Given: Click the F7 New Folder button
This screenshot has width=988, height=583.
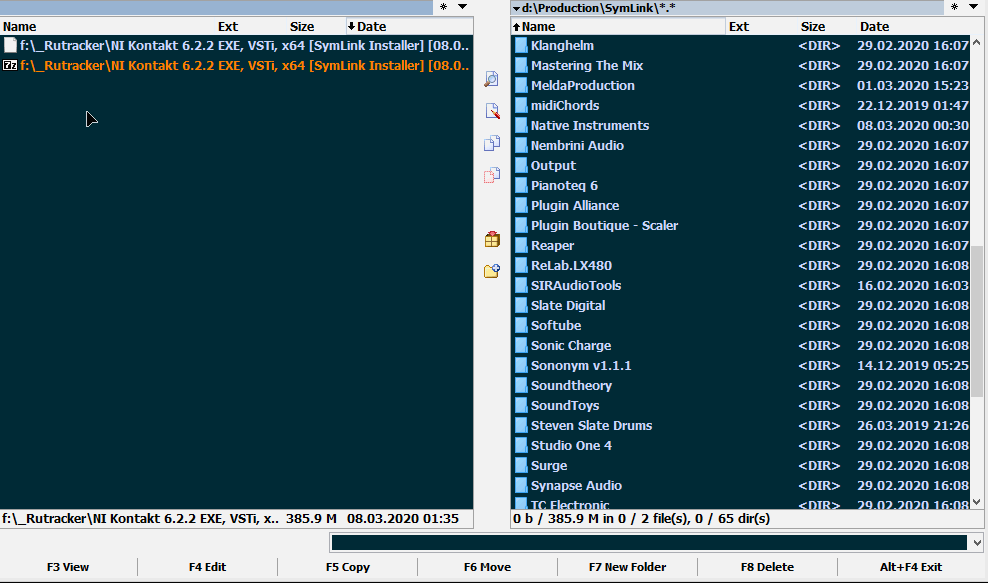Looking at the screenshot, I should click(x=628, y=567).
